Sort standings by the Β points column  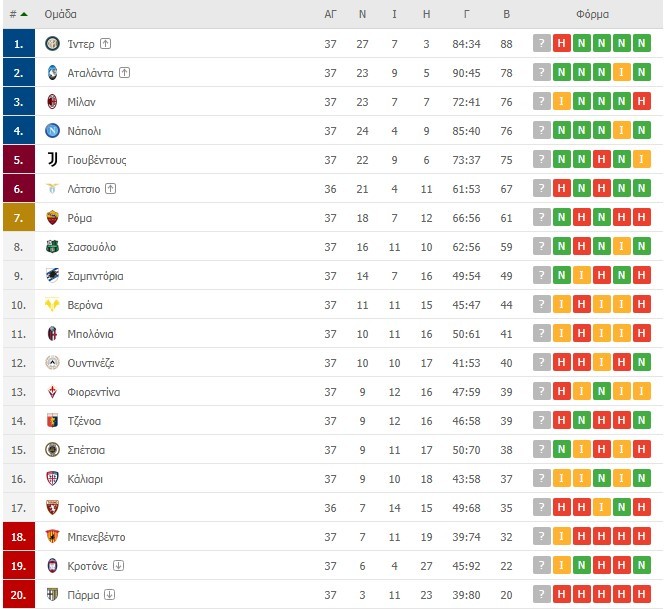pyautogui.click(x=506, y=15)
